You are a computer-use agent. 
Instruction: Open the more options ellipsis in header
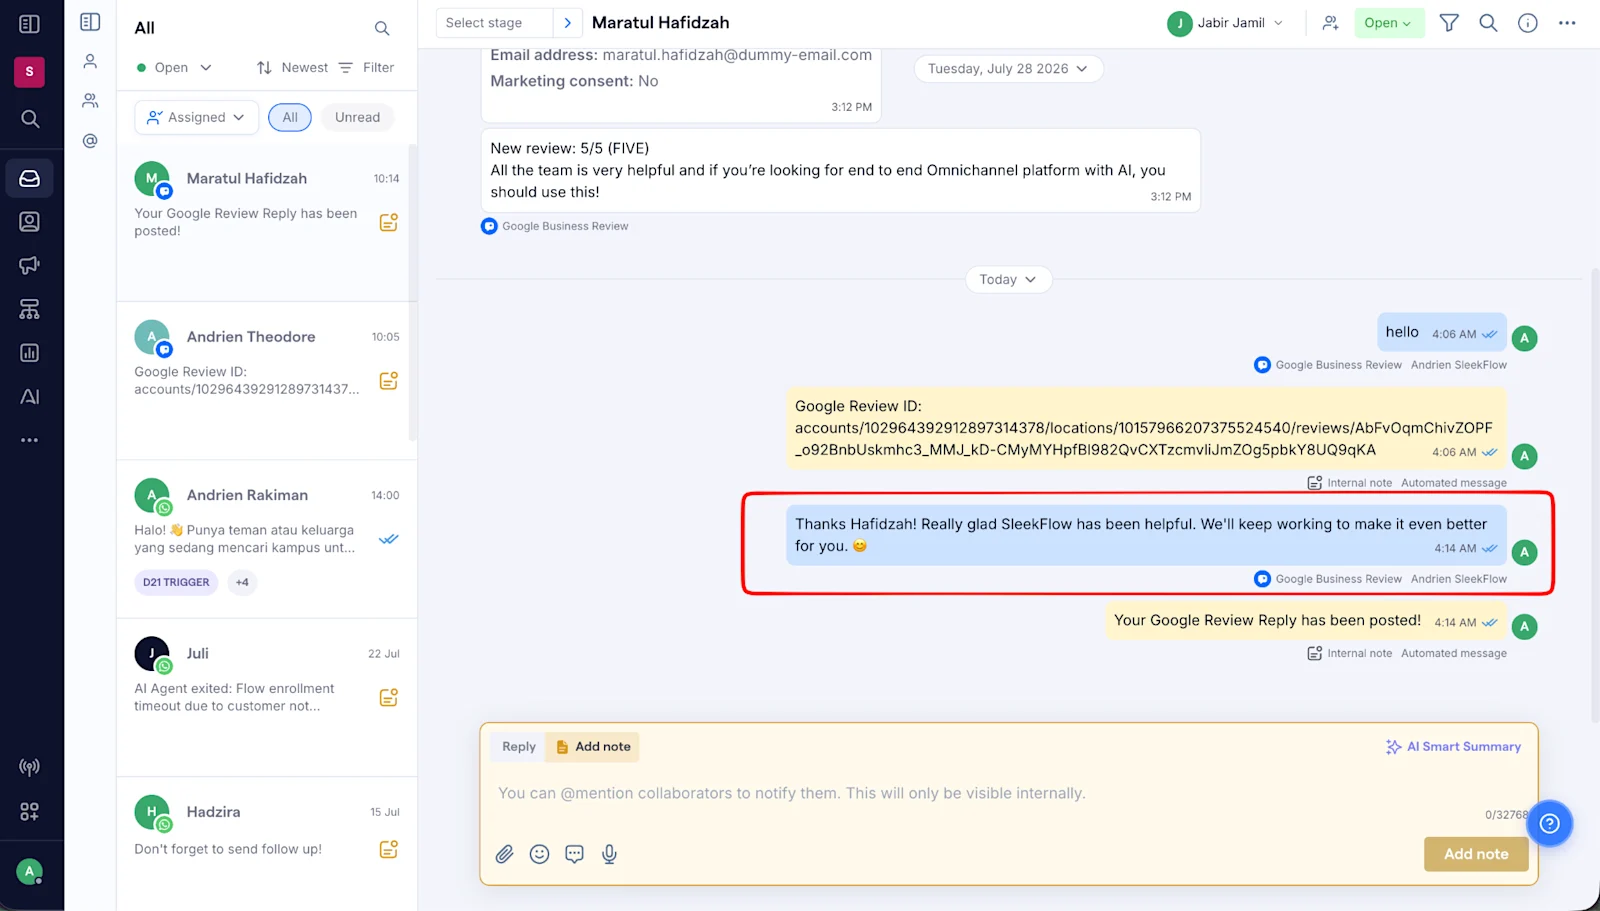(x=1567, y=23)
